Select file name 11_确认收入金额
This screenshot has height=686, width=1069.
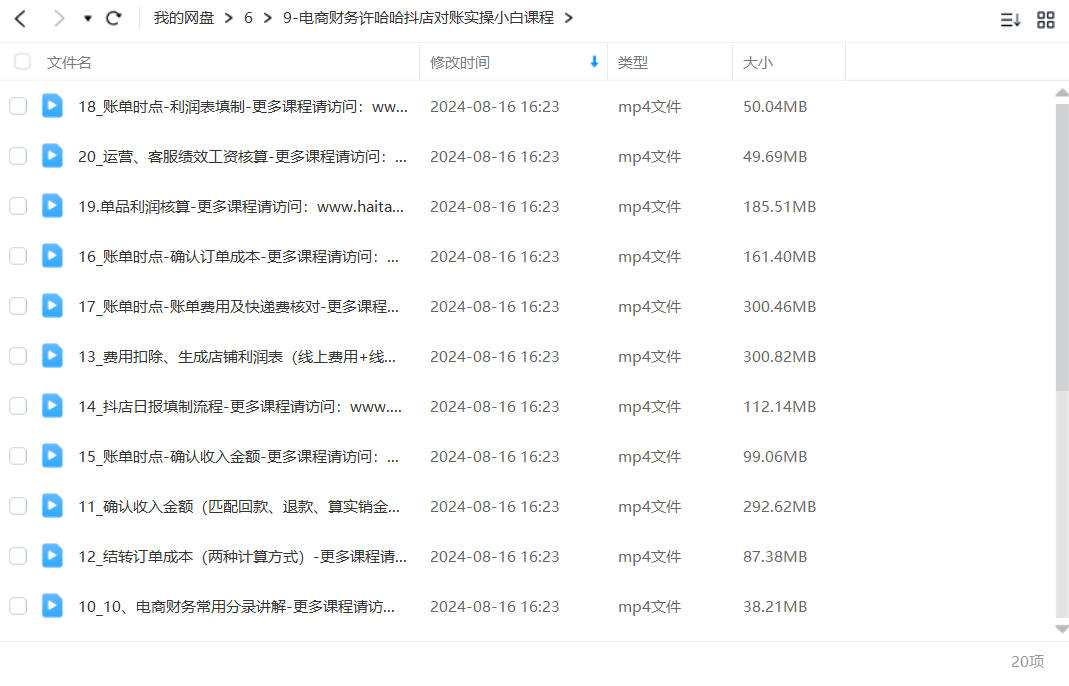click(x=239, y=507)
